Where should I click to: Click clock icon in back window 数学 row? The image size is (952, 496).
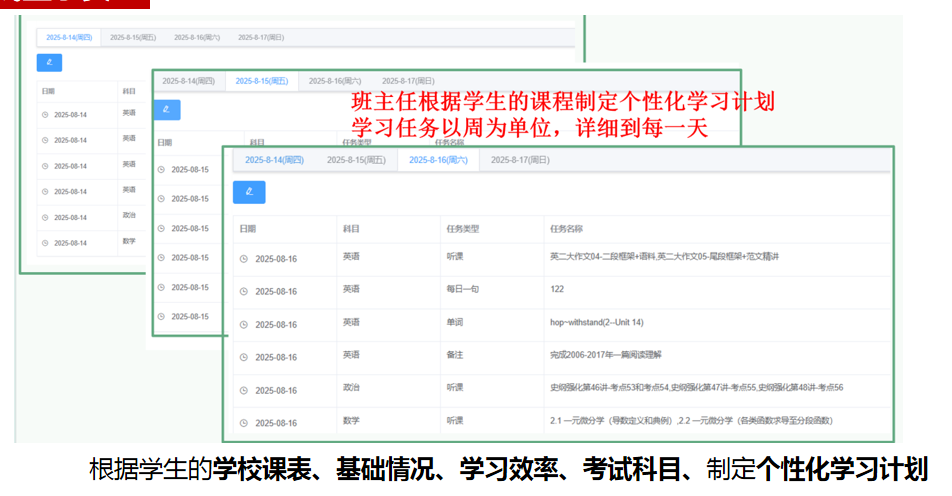(45, 243)
